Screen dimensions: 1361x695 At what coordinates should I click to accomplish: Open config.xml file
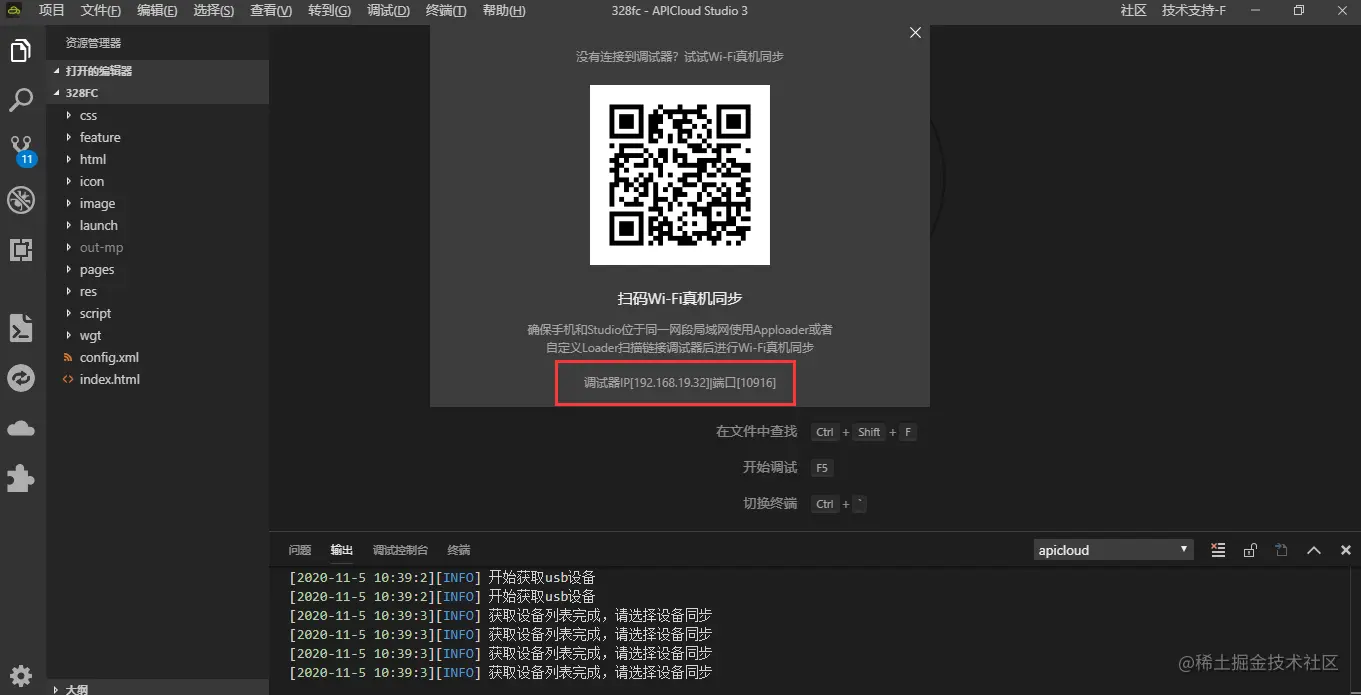[157, 357]
